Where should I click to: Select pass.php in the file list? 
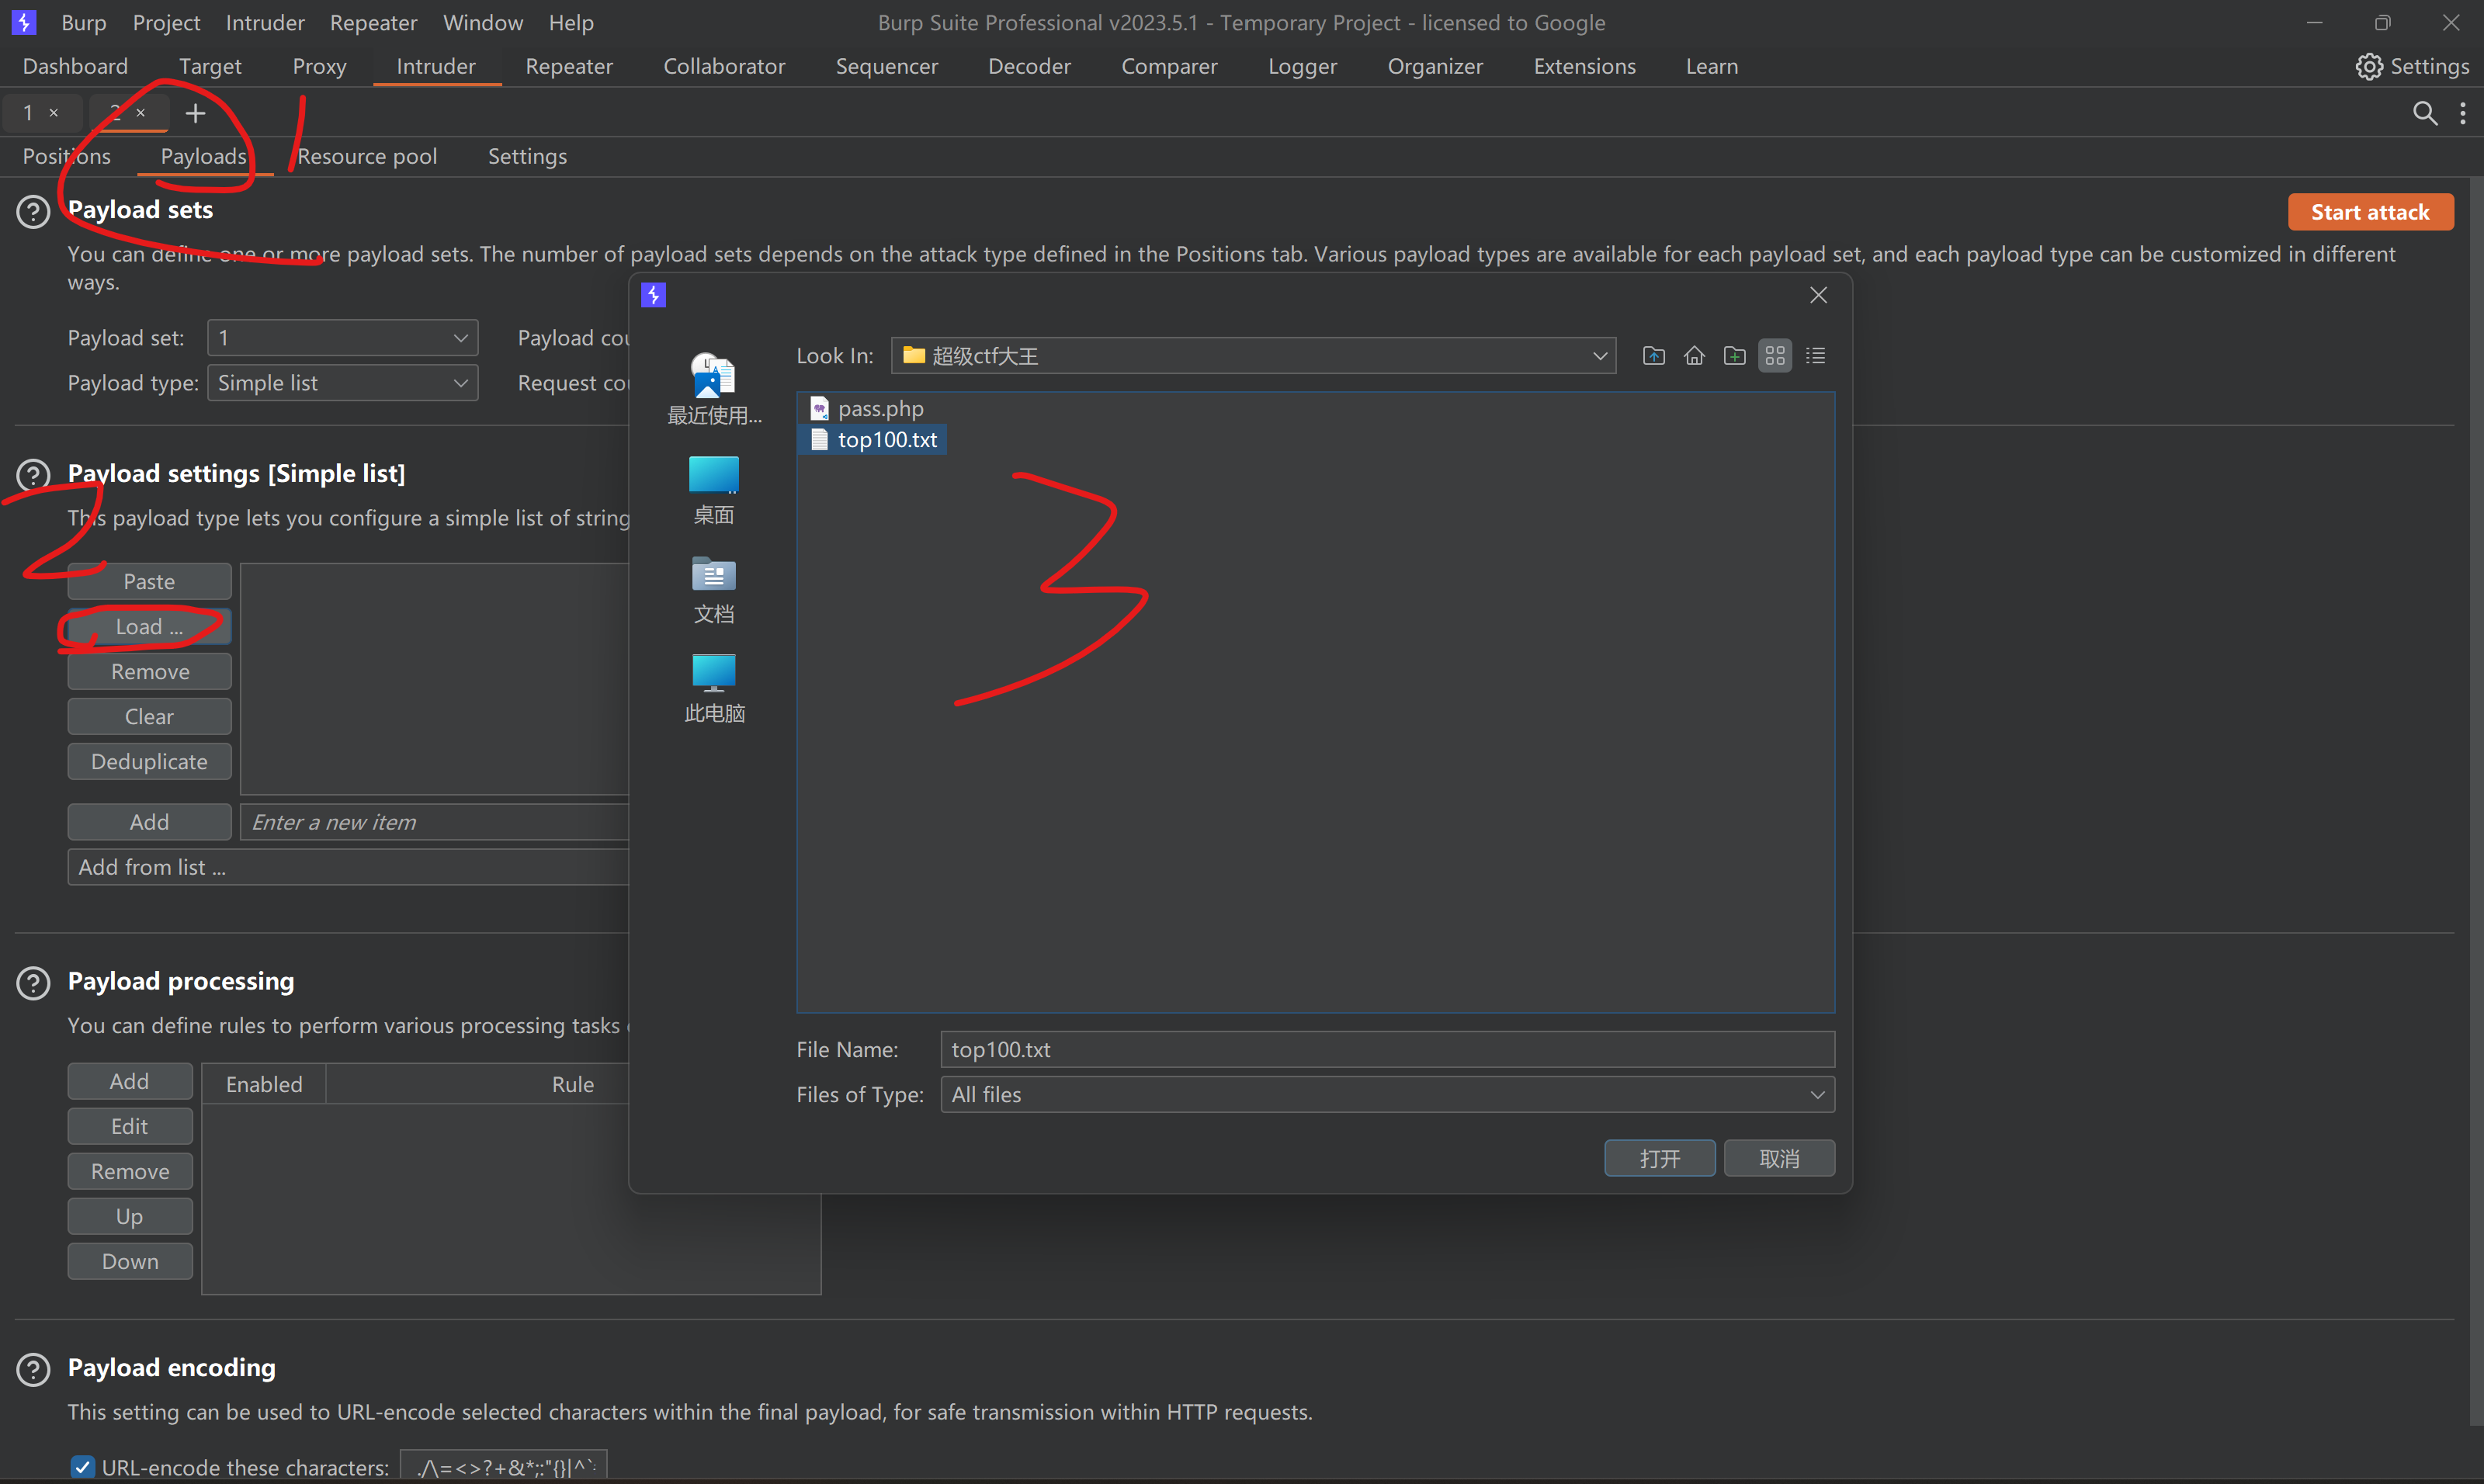click(879, 408)
